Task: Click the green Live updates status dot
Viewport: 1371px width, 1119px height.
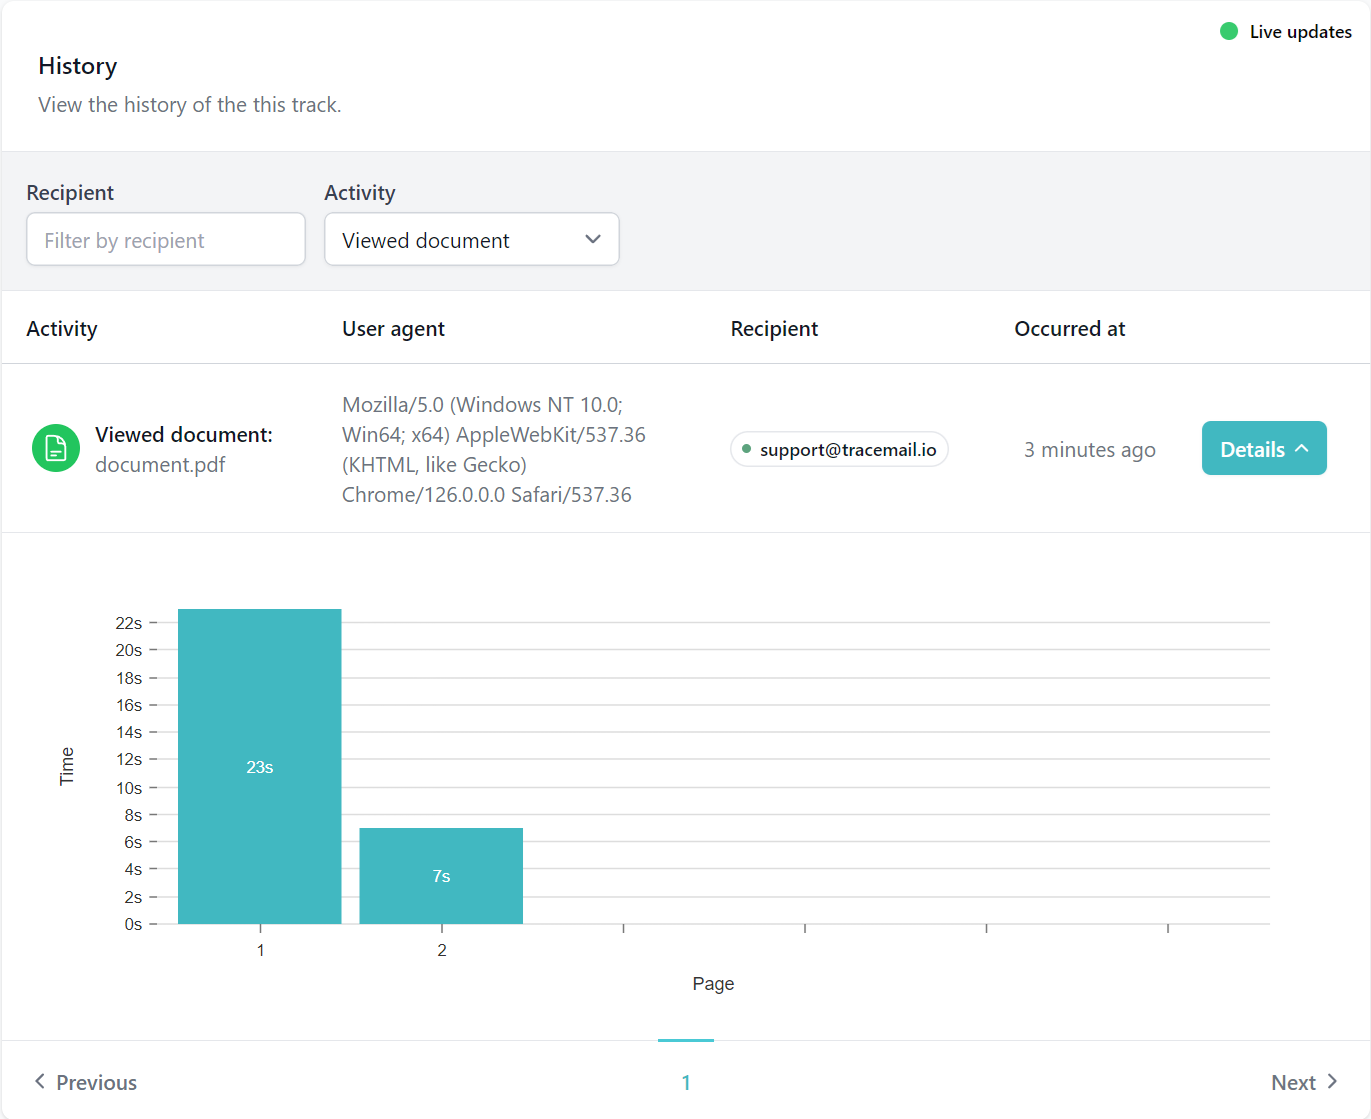Action: [x=1229, y=31]
